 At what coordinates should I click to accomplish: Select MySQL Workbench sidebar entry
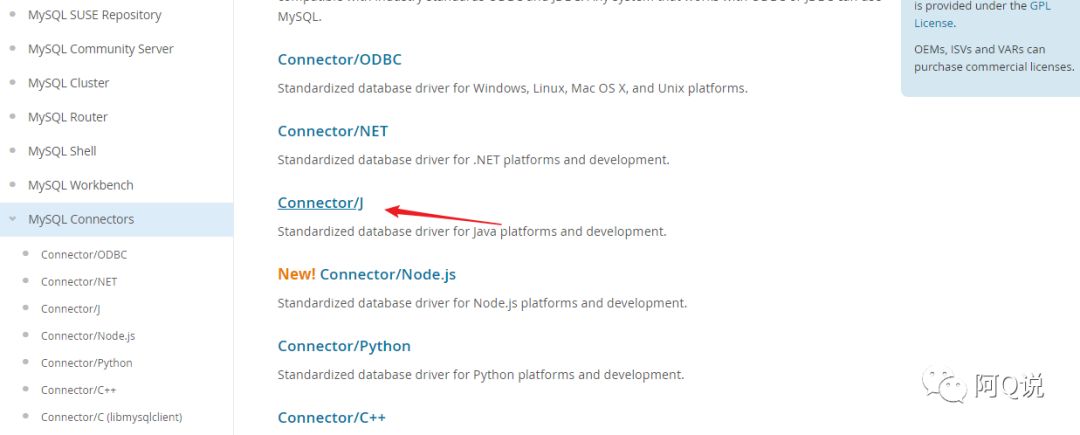coord(80,185)
